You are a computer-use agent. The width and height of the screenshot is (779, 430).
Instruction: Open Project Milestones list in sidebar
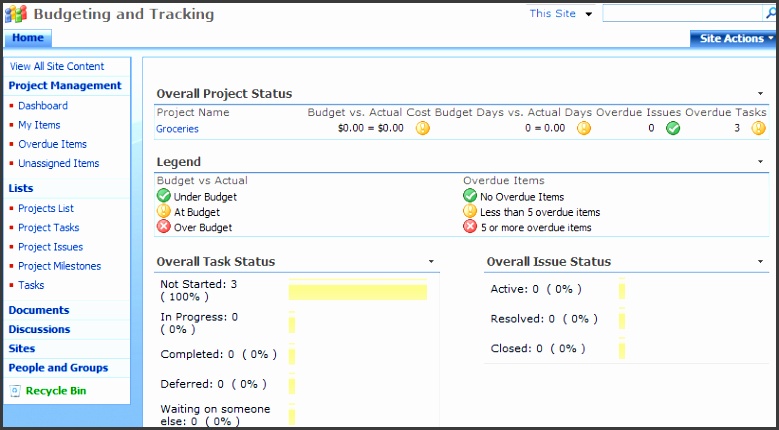pos(59,266)
